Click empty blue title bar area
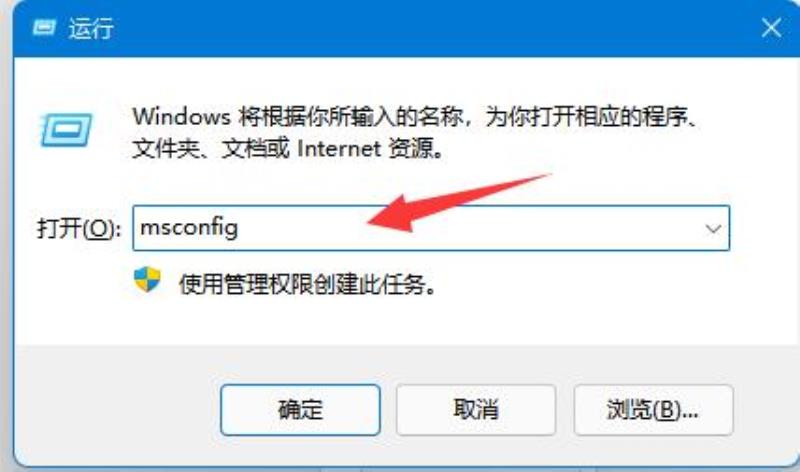Image resolution: width=800 pixels, height=472 pixels. [434, 28]
